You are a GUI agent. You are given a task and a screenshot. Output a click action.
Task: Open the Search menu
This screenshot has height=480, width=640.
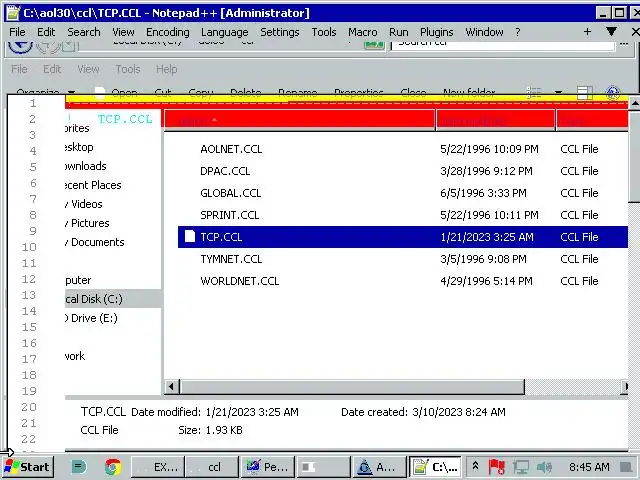84,32
